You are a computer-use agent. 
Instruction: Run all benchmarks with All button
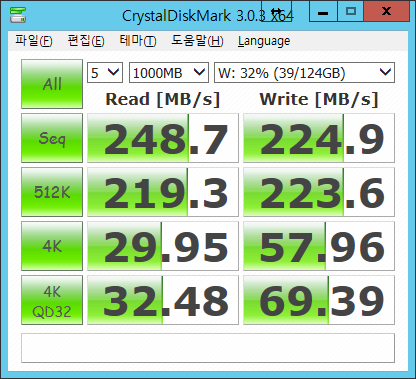(x=52, y=84)
